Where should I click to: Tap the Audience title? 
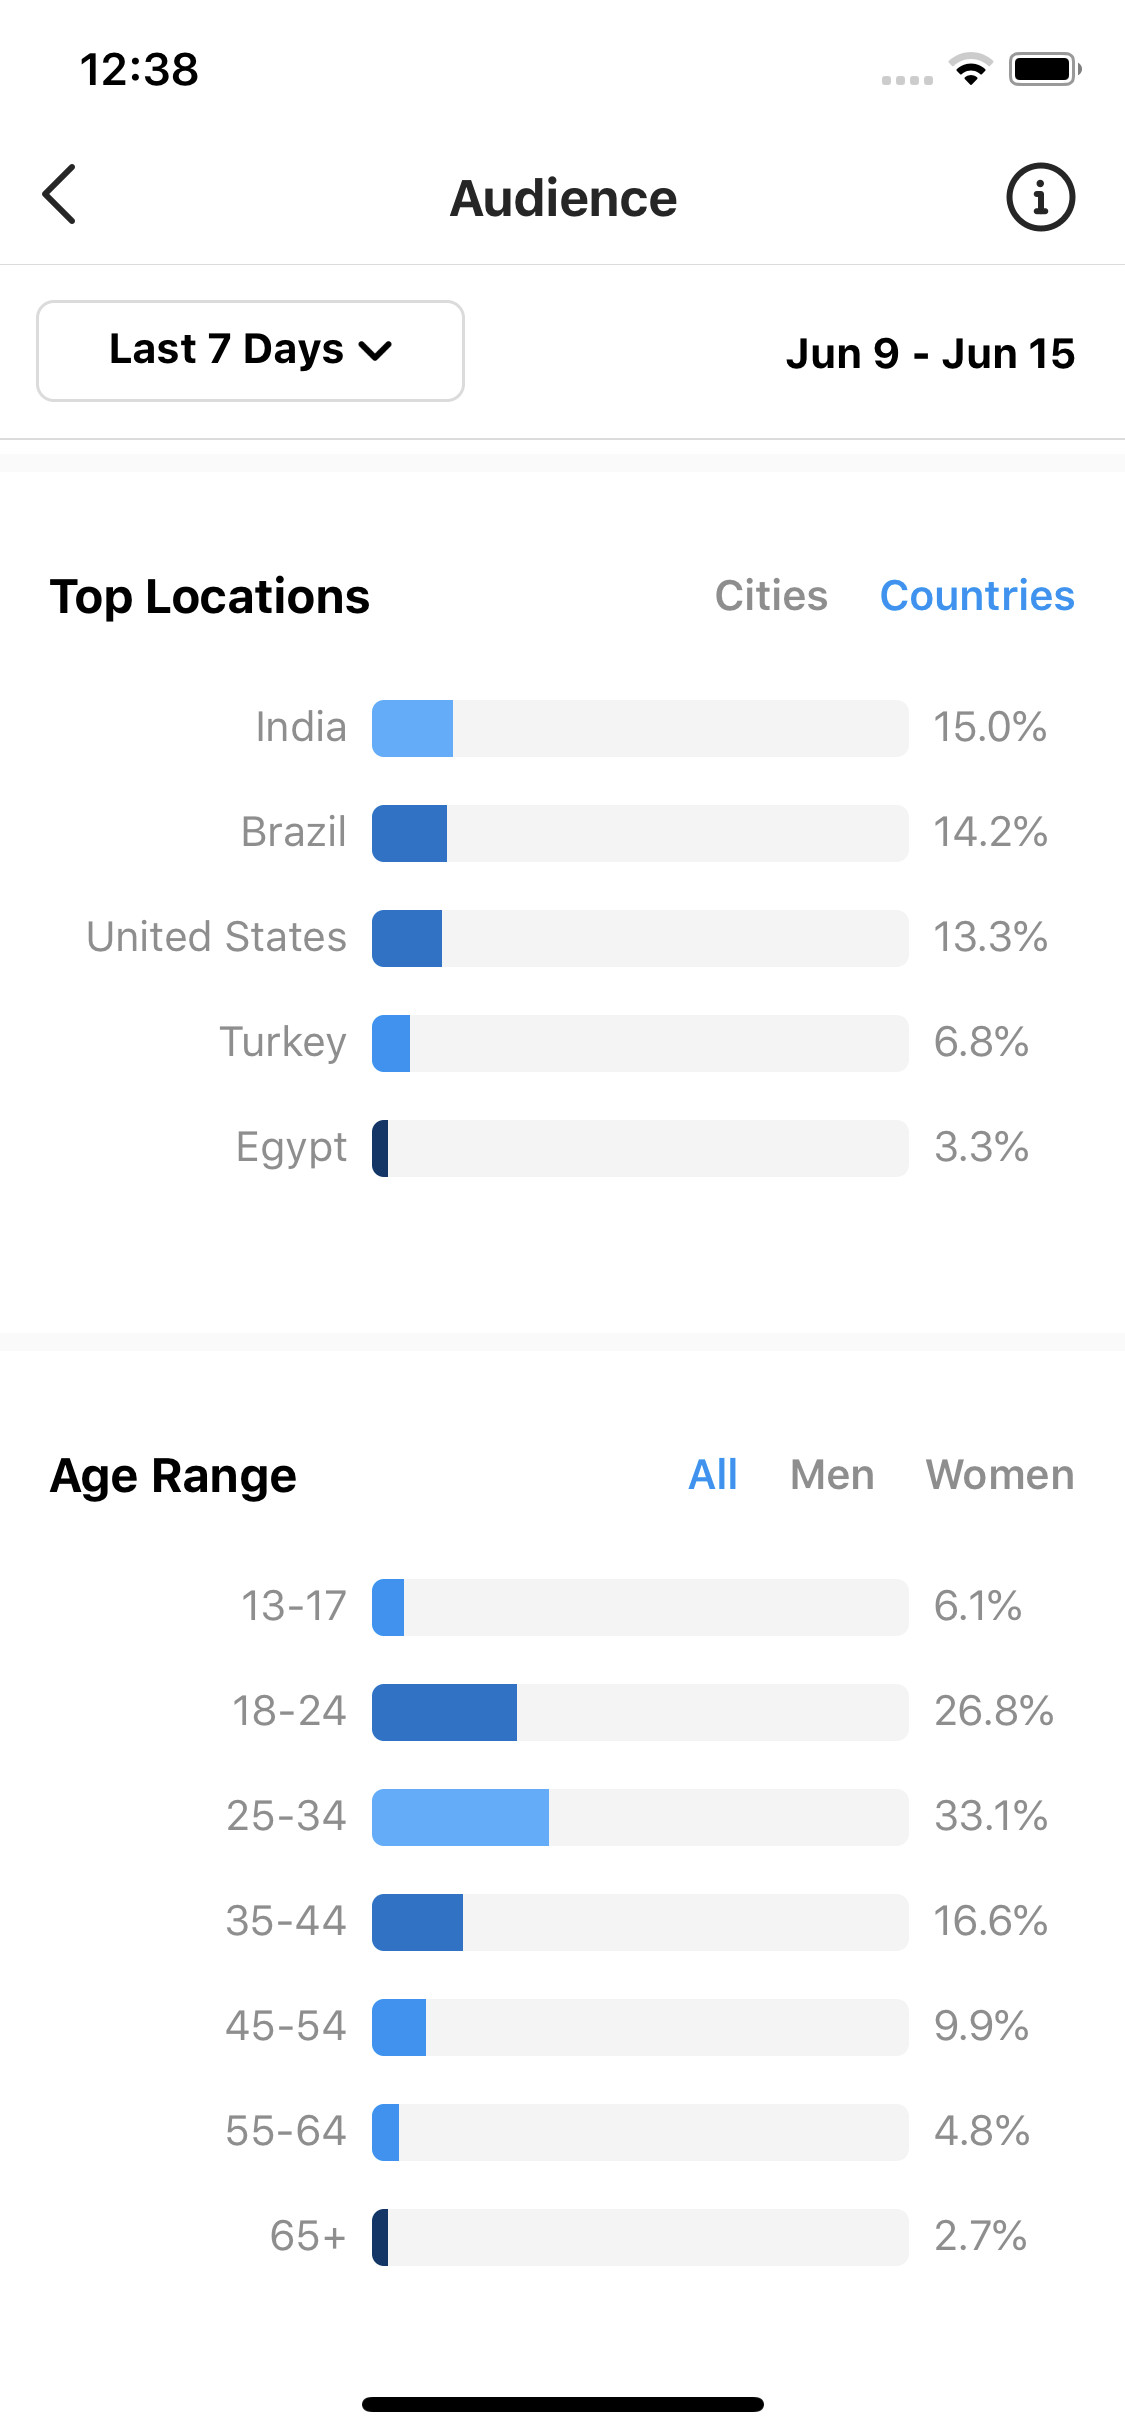(563, 198)
